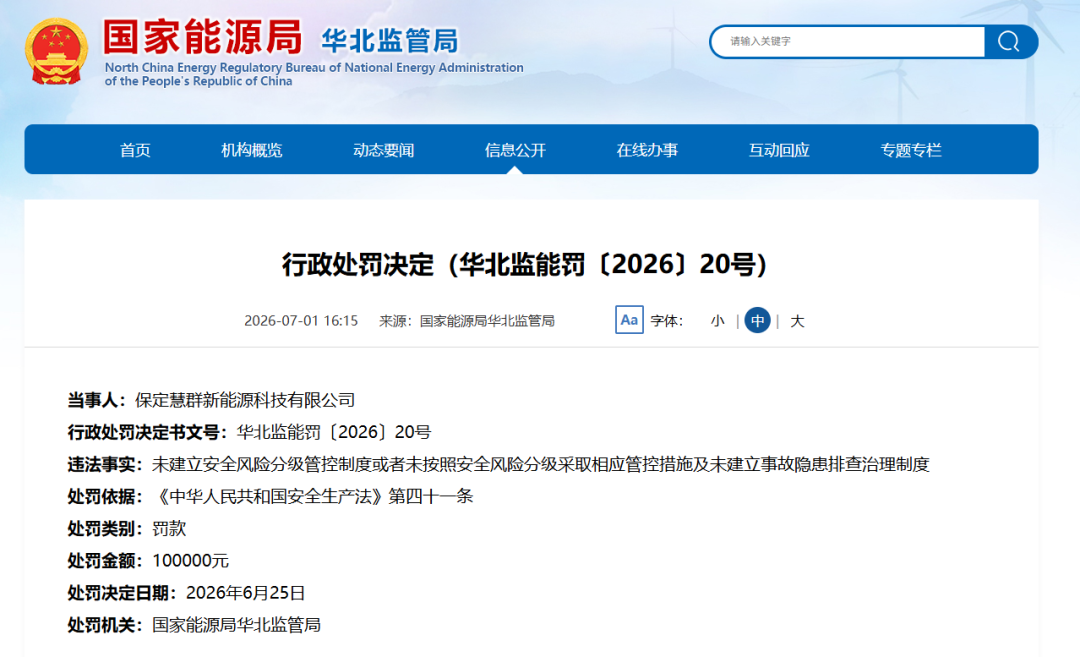Image resolution: width=1080 pixels, height=657 pixels.
Task: Click the penalty type 罚款
Action: coord(169,529)
